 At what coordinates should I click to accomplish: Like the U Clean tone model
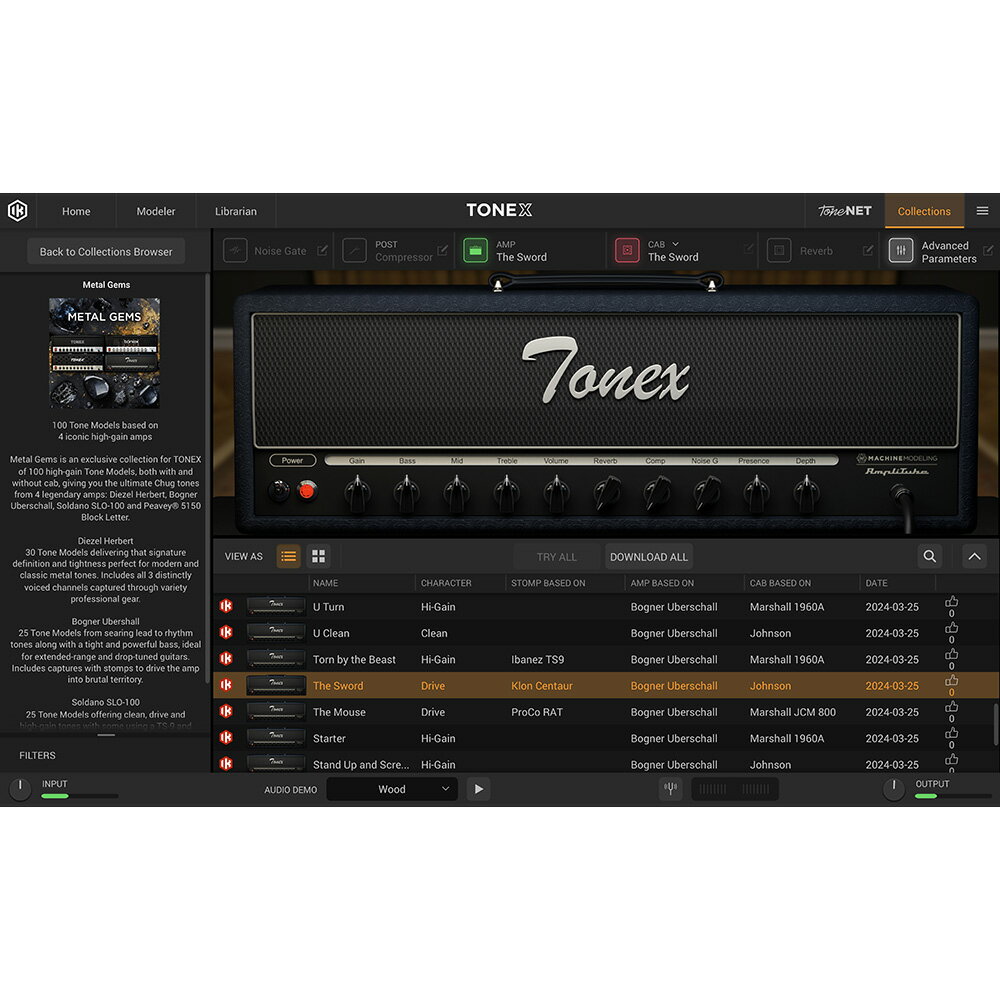pos(952,628)
